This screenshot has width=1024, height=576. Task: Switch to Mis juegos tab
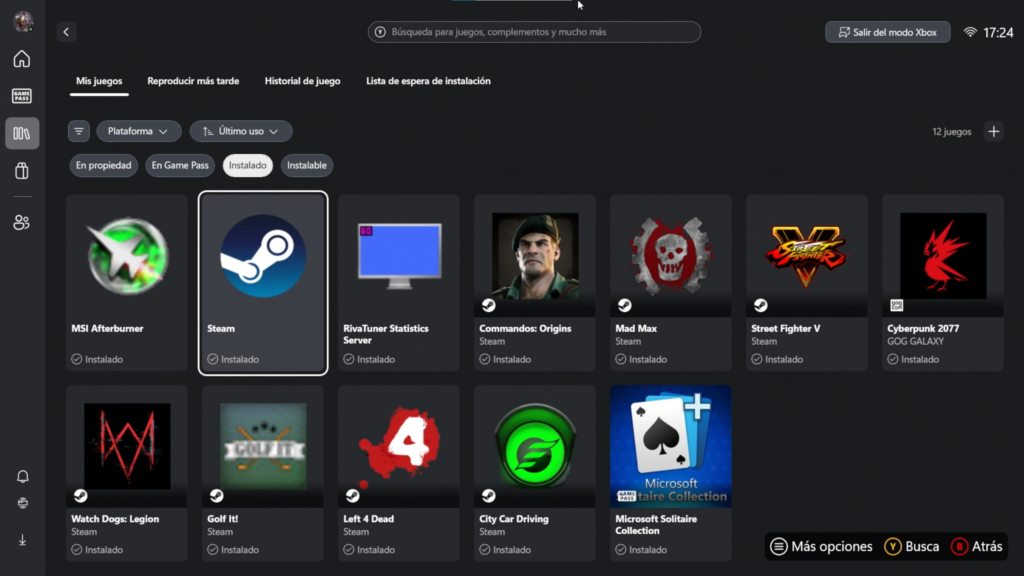pyautogui.click(x=99, y=81)
